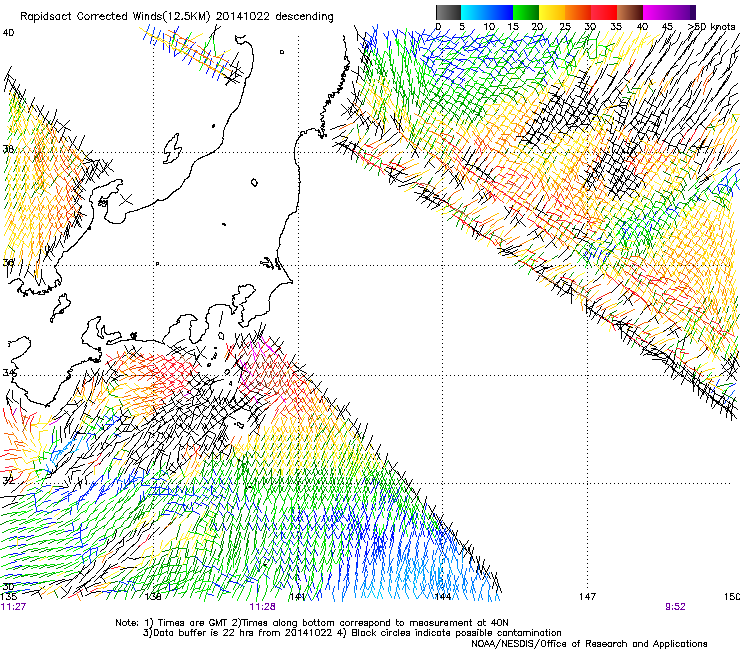This screenshot has height=650, width=740.
Task: Click the red 30-35 knots legend swatch
Action: click(x=604, y=12)
